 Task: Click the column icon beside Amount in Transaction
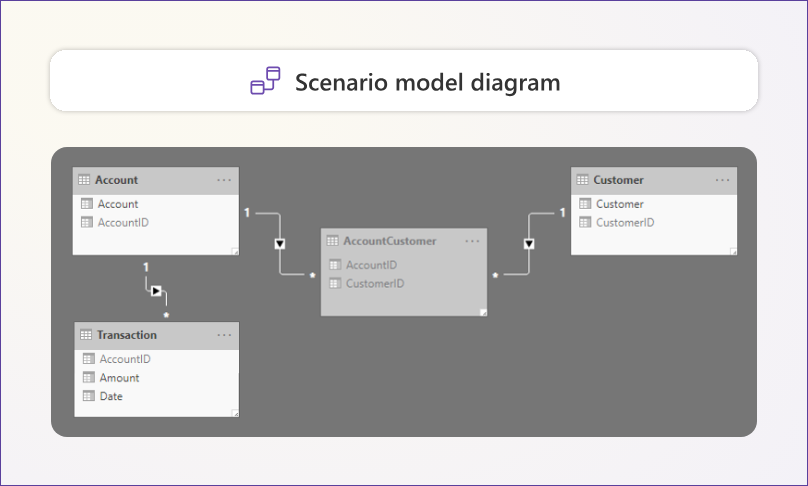click(x=89, y=377)
